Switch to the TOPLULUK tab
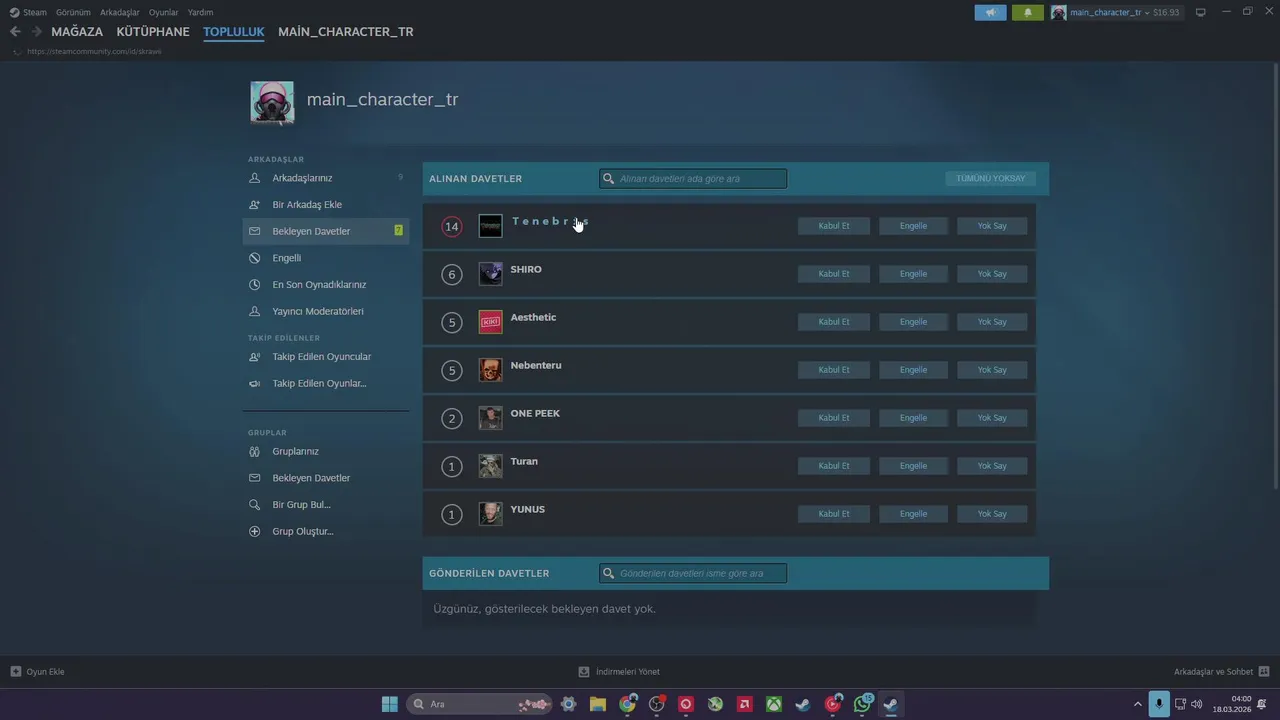 [x=234, y=32]
